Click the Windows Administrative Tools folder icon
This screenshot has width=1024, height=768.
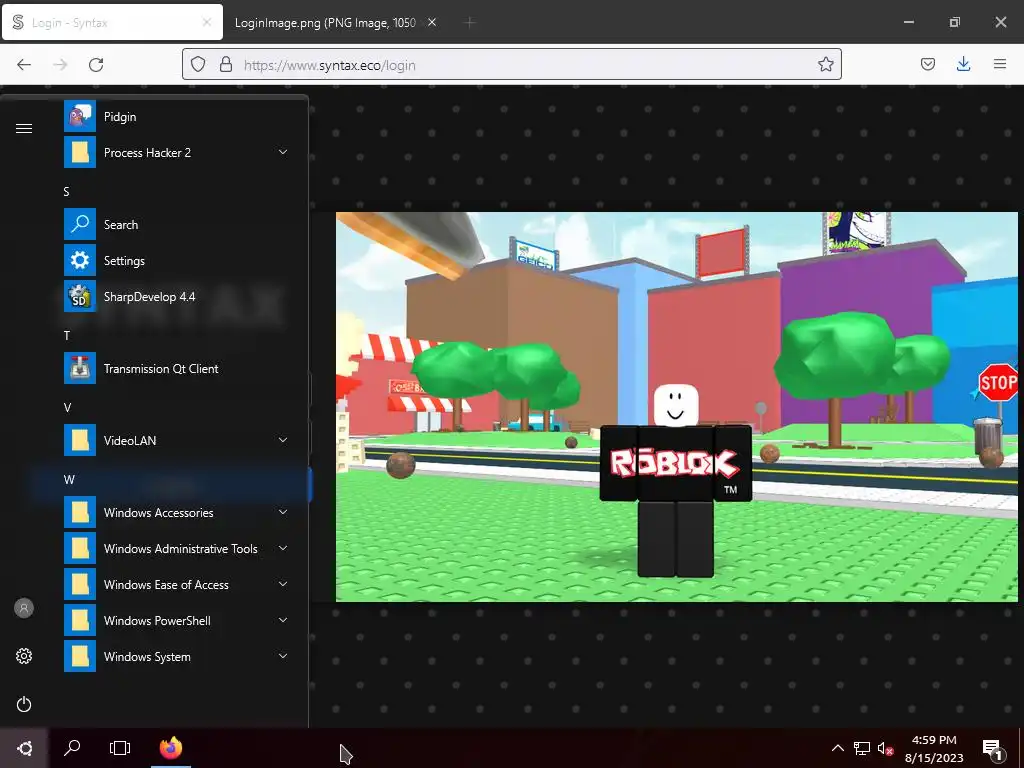(80, 549)
